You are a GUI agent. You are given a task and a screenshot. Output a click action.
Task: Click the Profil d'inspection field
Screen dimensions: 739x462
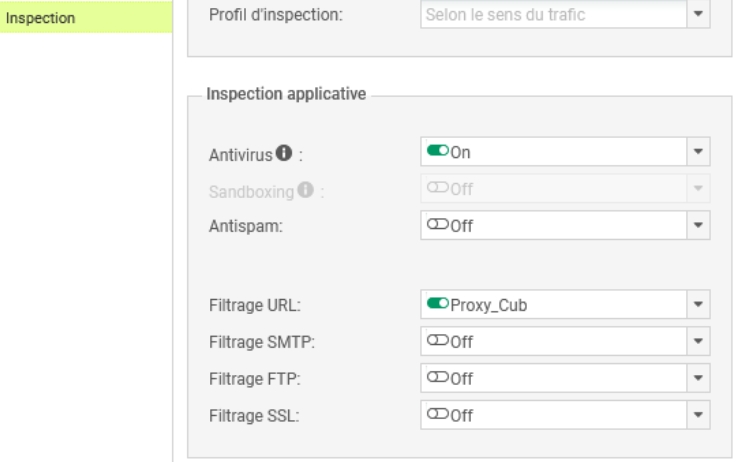552,16
